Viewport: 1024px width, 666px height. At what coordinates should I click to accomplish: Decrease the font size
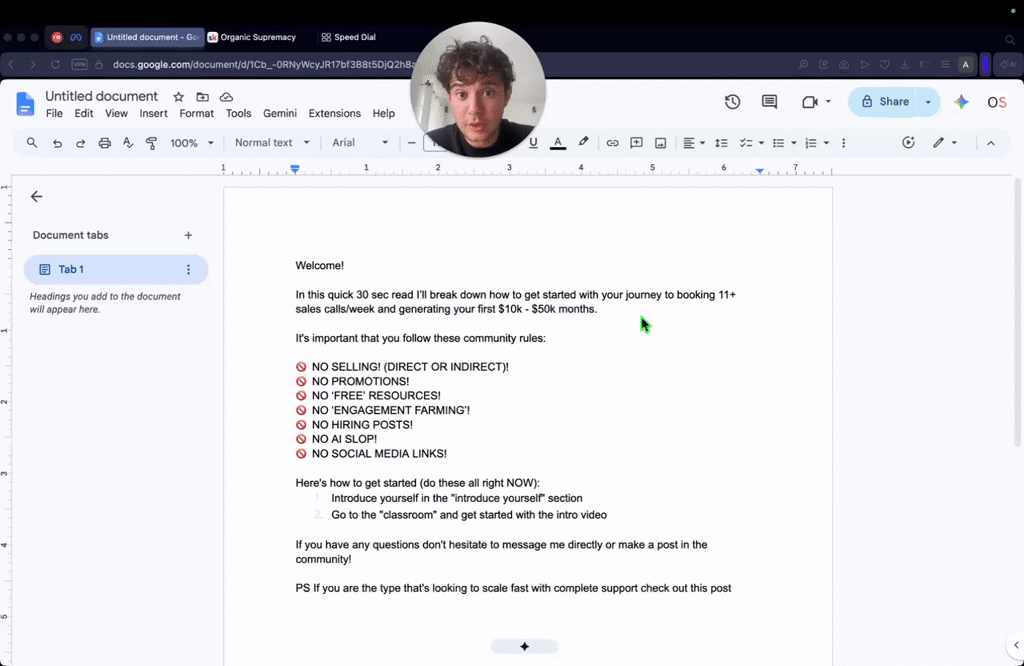coord(411,143)
